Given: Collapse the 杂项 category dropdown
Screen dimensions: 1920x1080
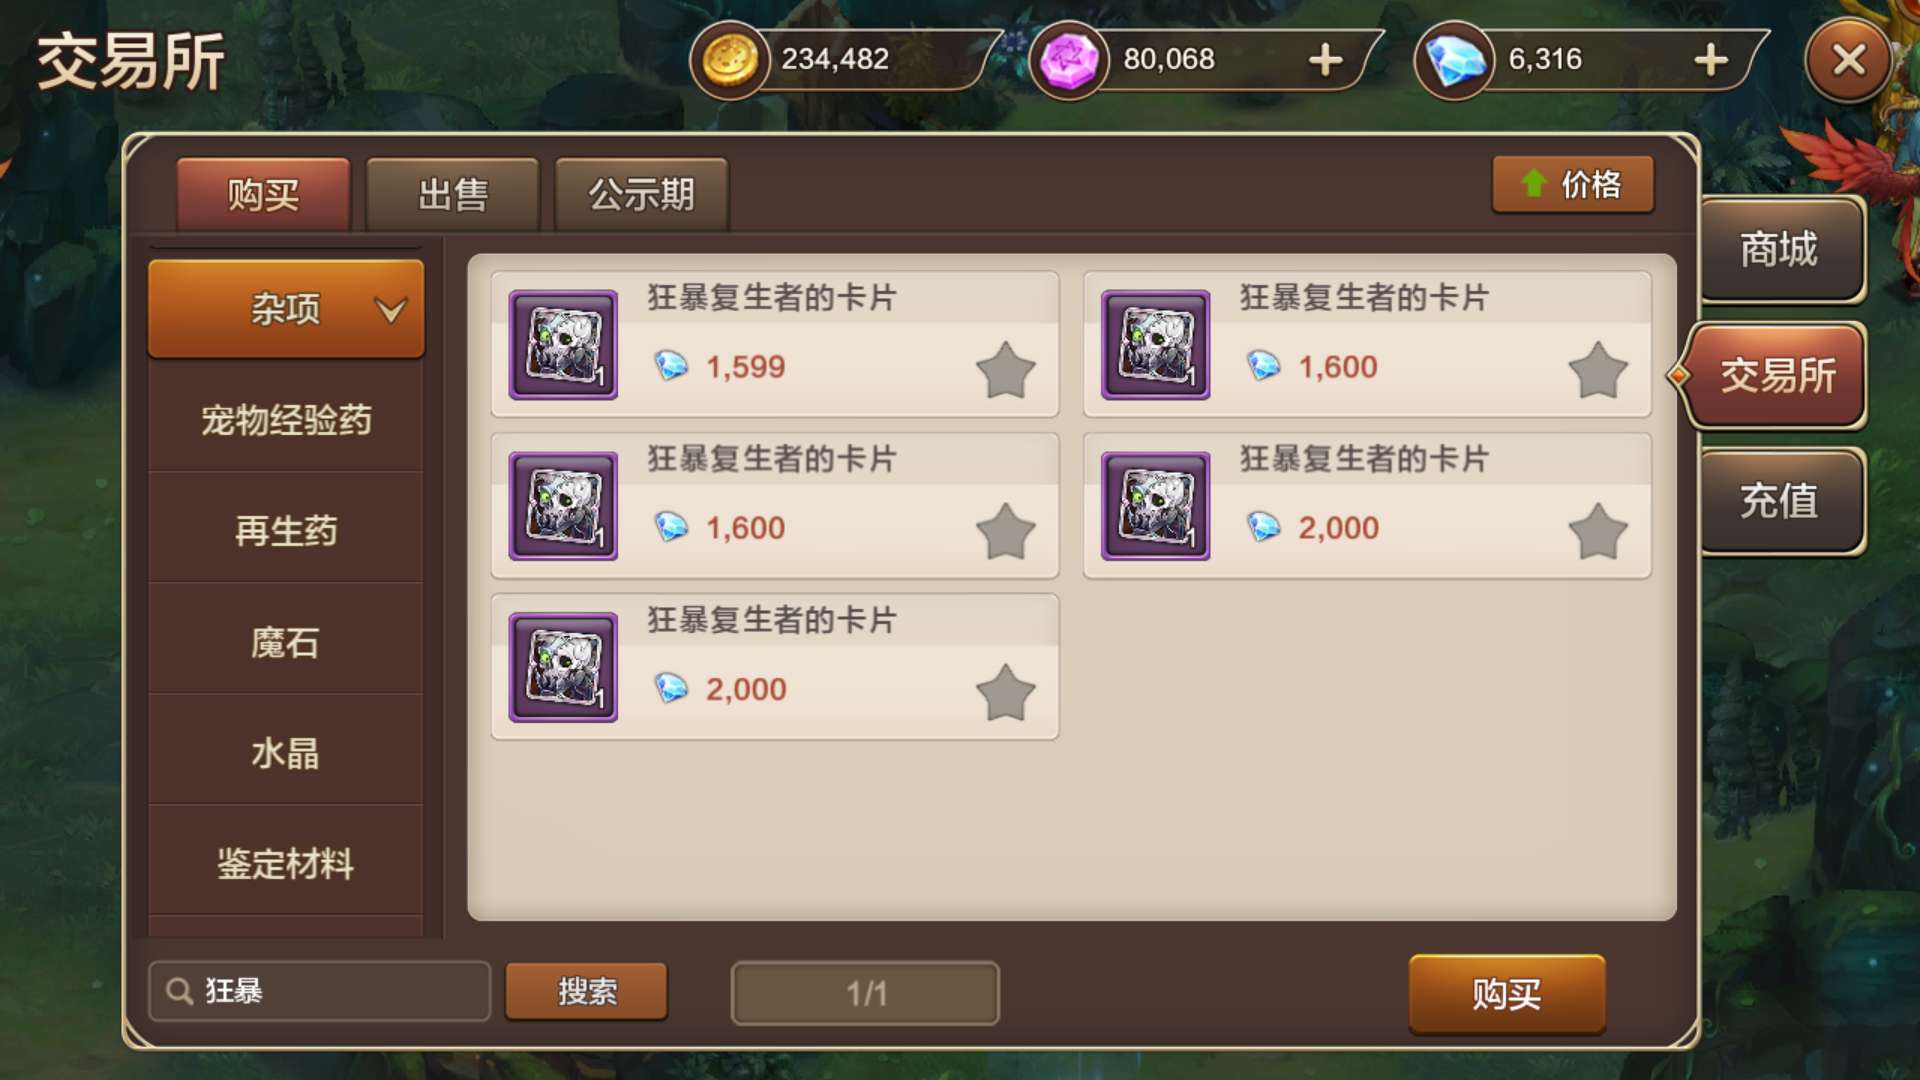Looking at the screenshot, I should 286,309.
